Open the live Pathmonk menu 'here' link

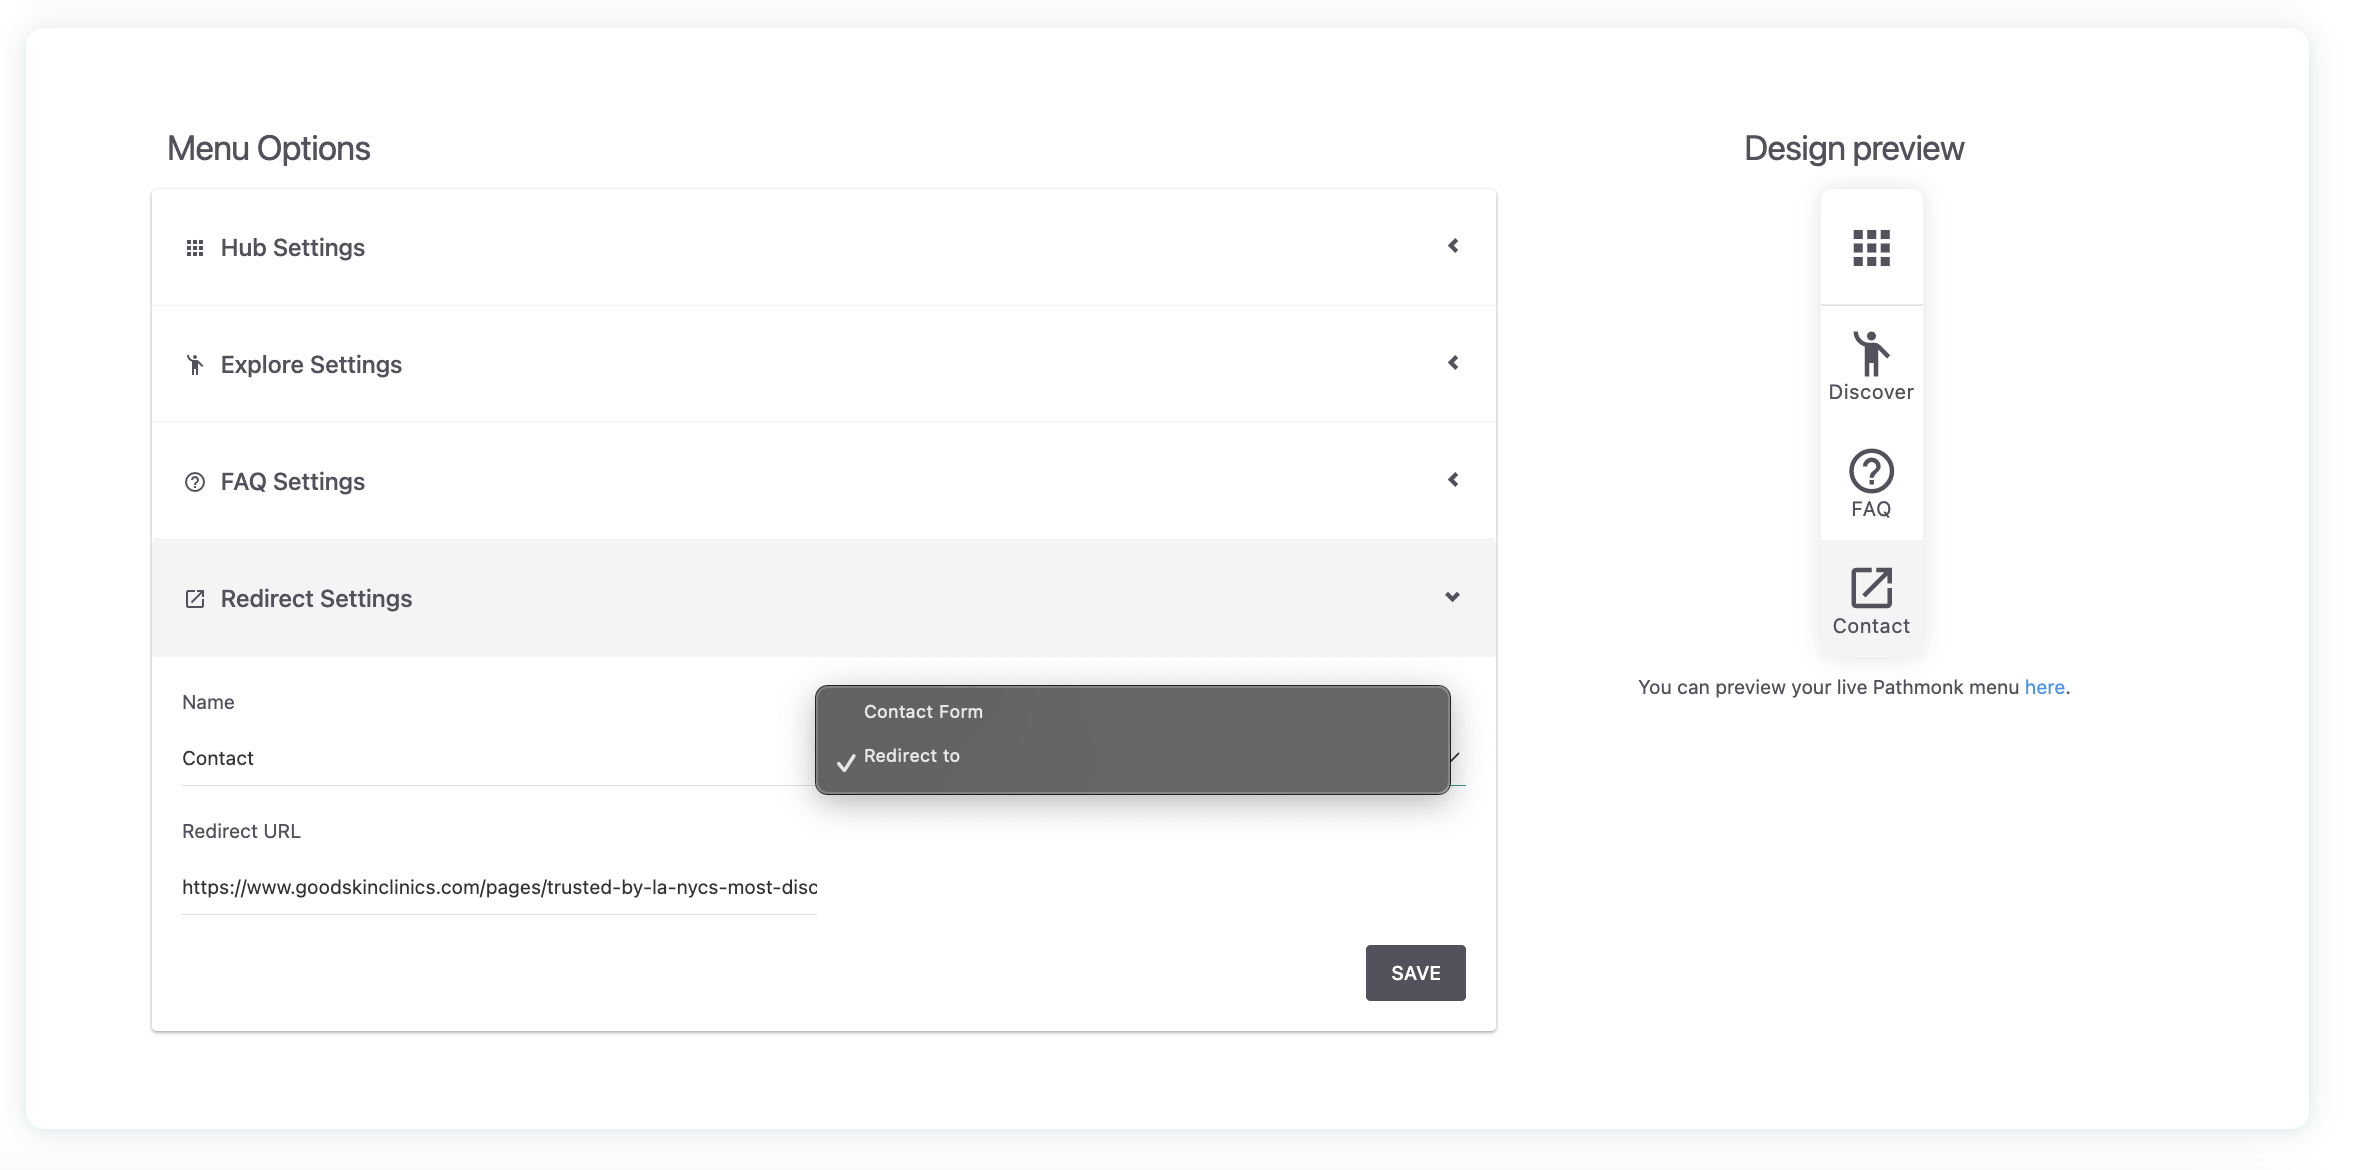(2044, 687)
